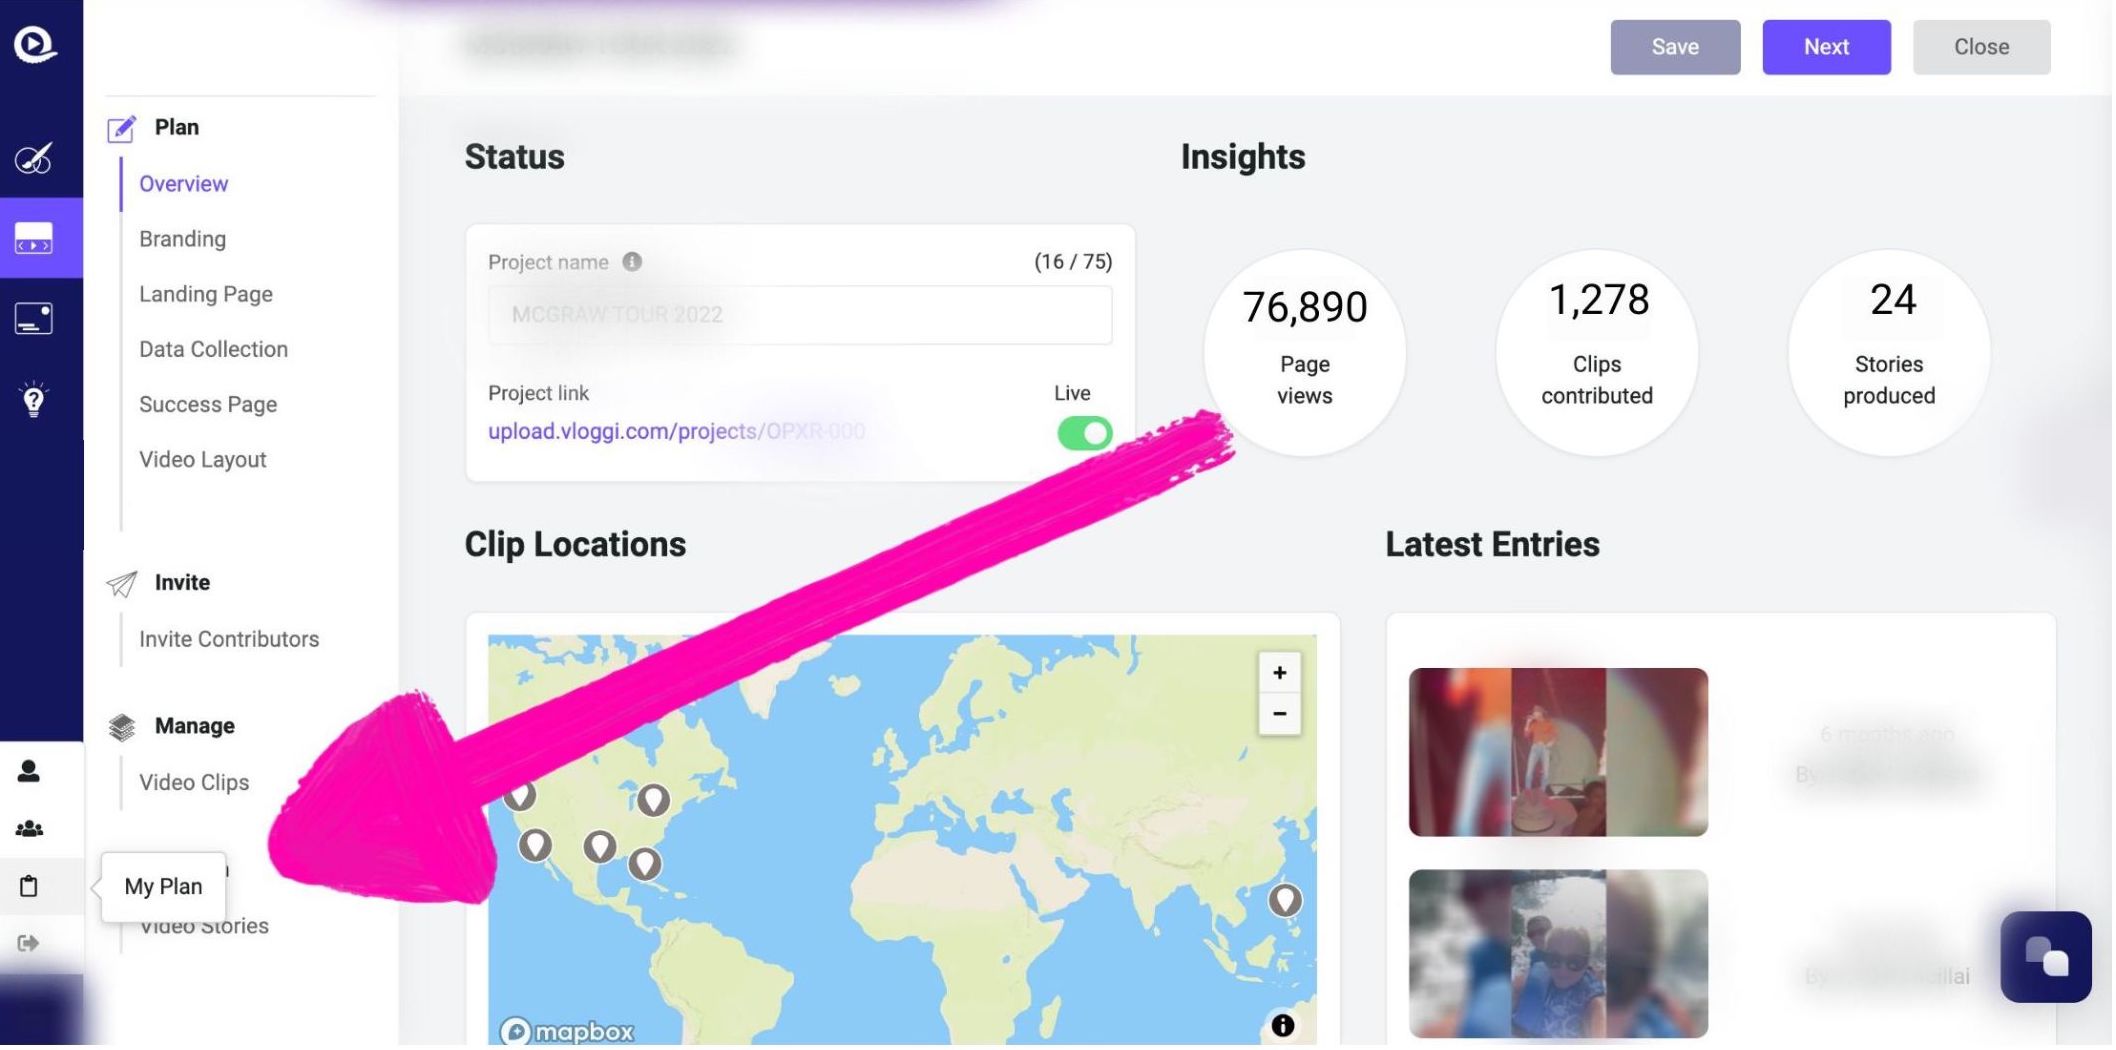
Task: Open the lightbulb tips icon
Action: [33, 399]
